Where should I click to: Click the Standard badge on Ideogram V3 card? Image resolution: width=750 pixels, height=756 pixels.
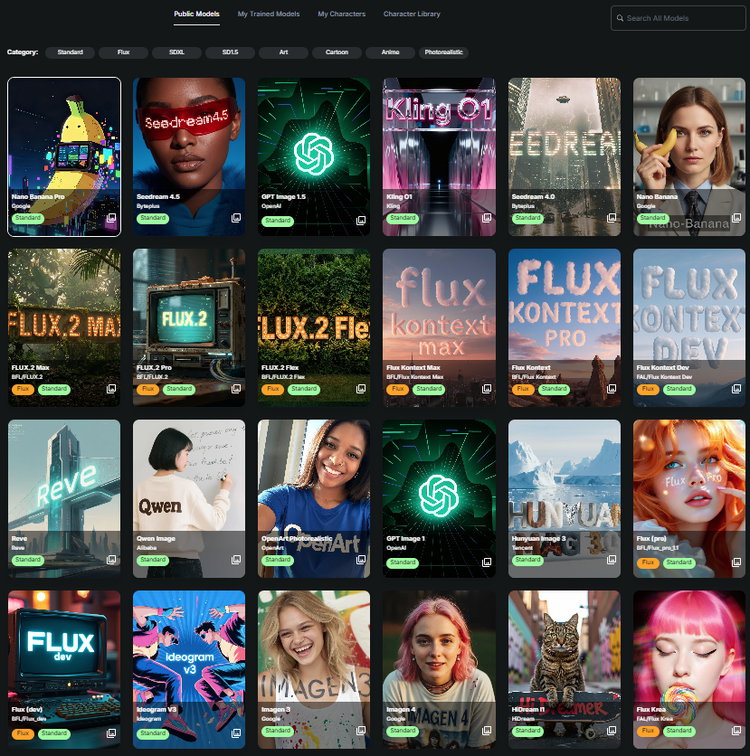pyautogui.click(x=153, y=731)
